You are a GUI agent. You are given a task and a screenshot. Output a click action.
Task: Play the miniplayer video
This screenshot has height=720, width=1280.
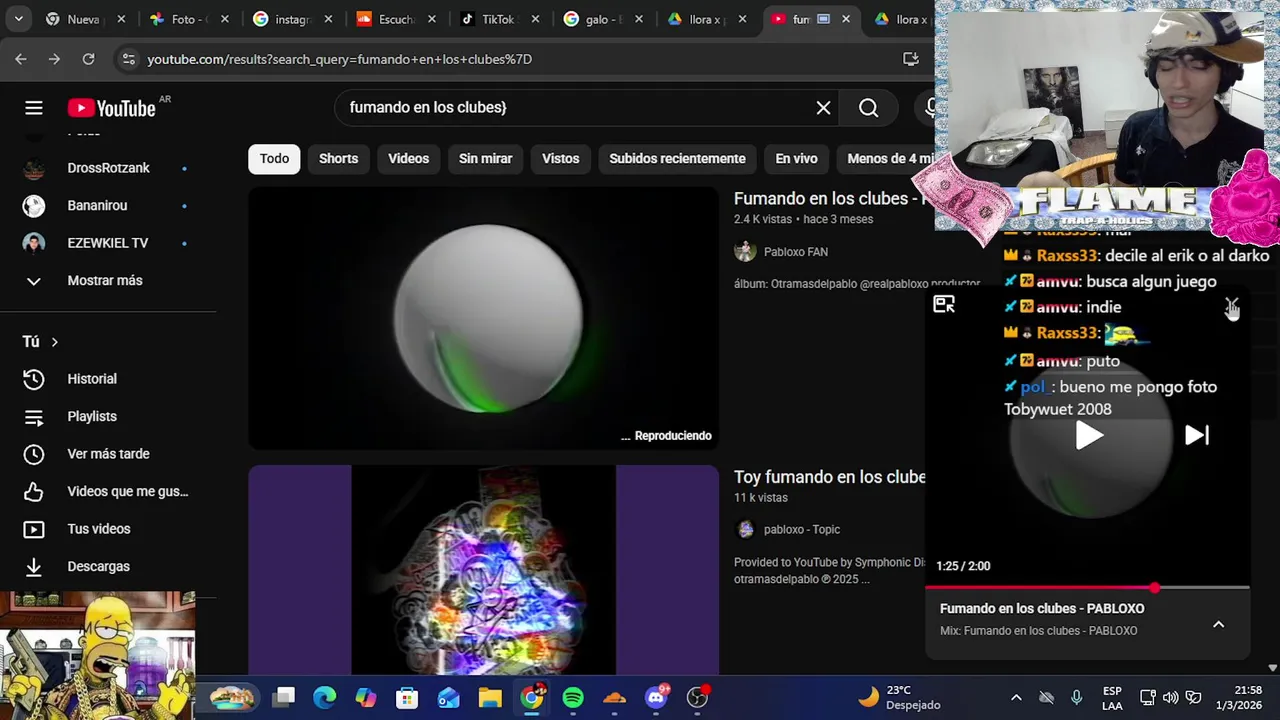pos(1088,436)
